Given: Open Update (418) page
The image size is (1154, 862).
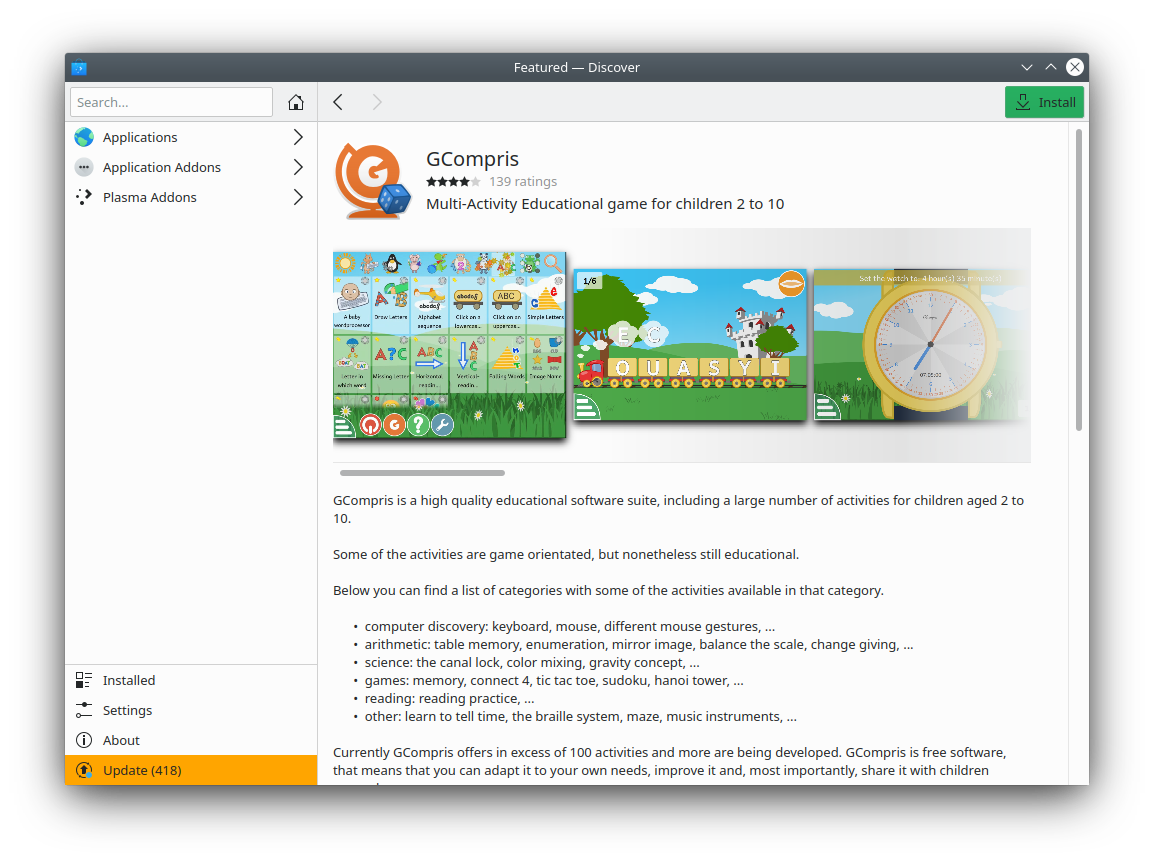Looking at the screenshot, I should 191,770.
